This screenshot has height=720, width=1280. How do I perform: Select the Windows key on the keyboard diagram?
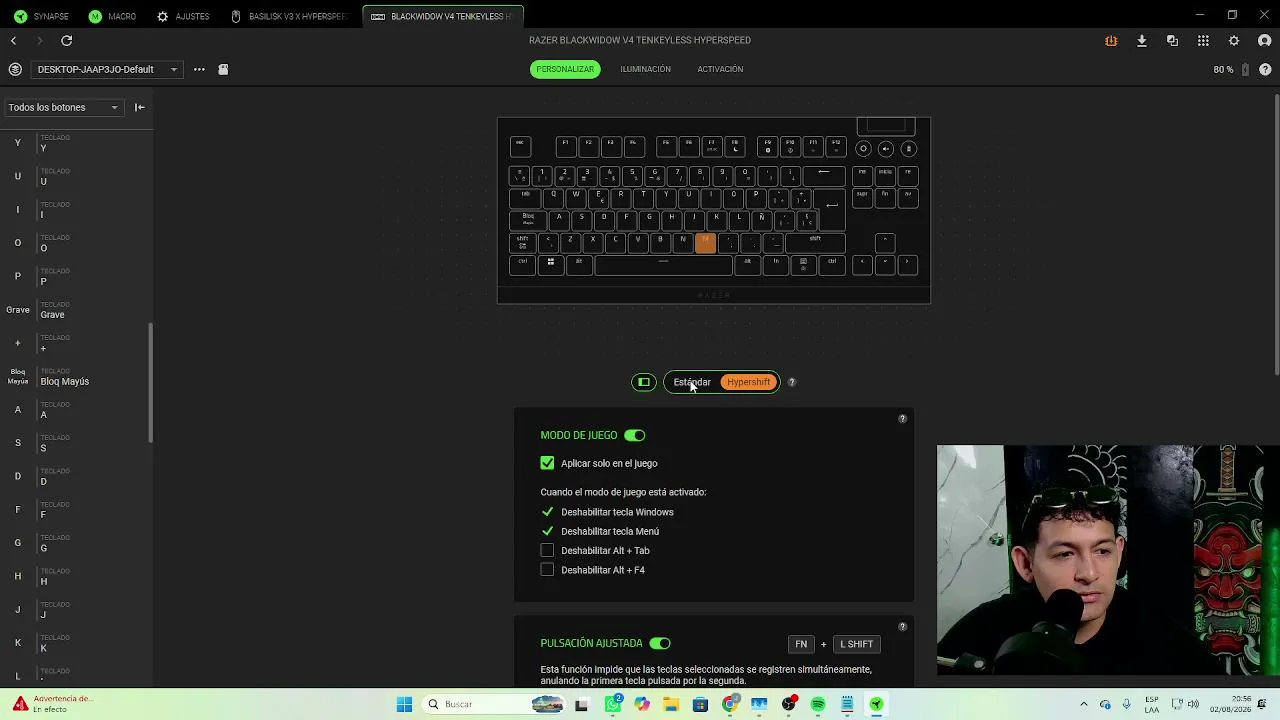(x=550, y=264)
